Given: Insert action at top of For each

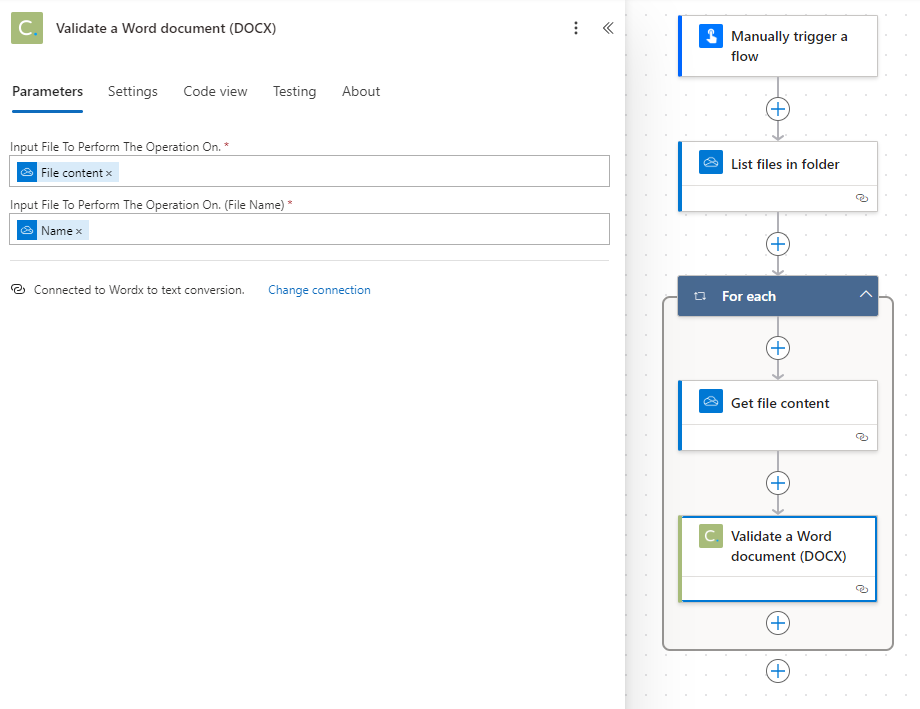Looking at the screenshot, I should (x=778, y=348).
